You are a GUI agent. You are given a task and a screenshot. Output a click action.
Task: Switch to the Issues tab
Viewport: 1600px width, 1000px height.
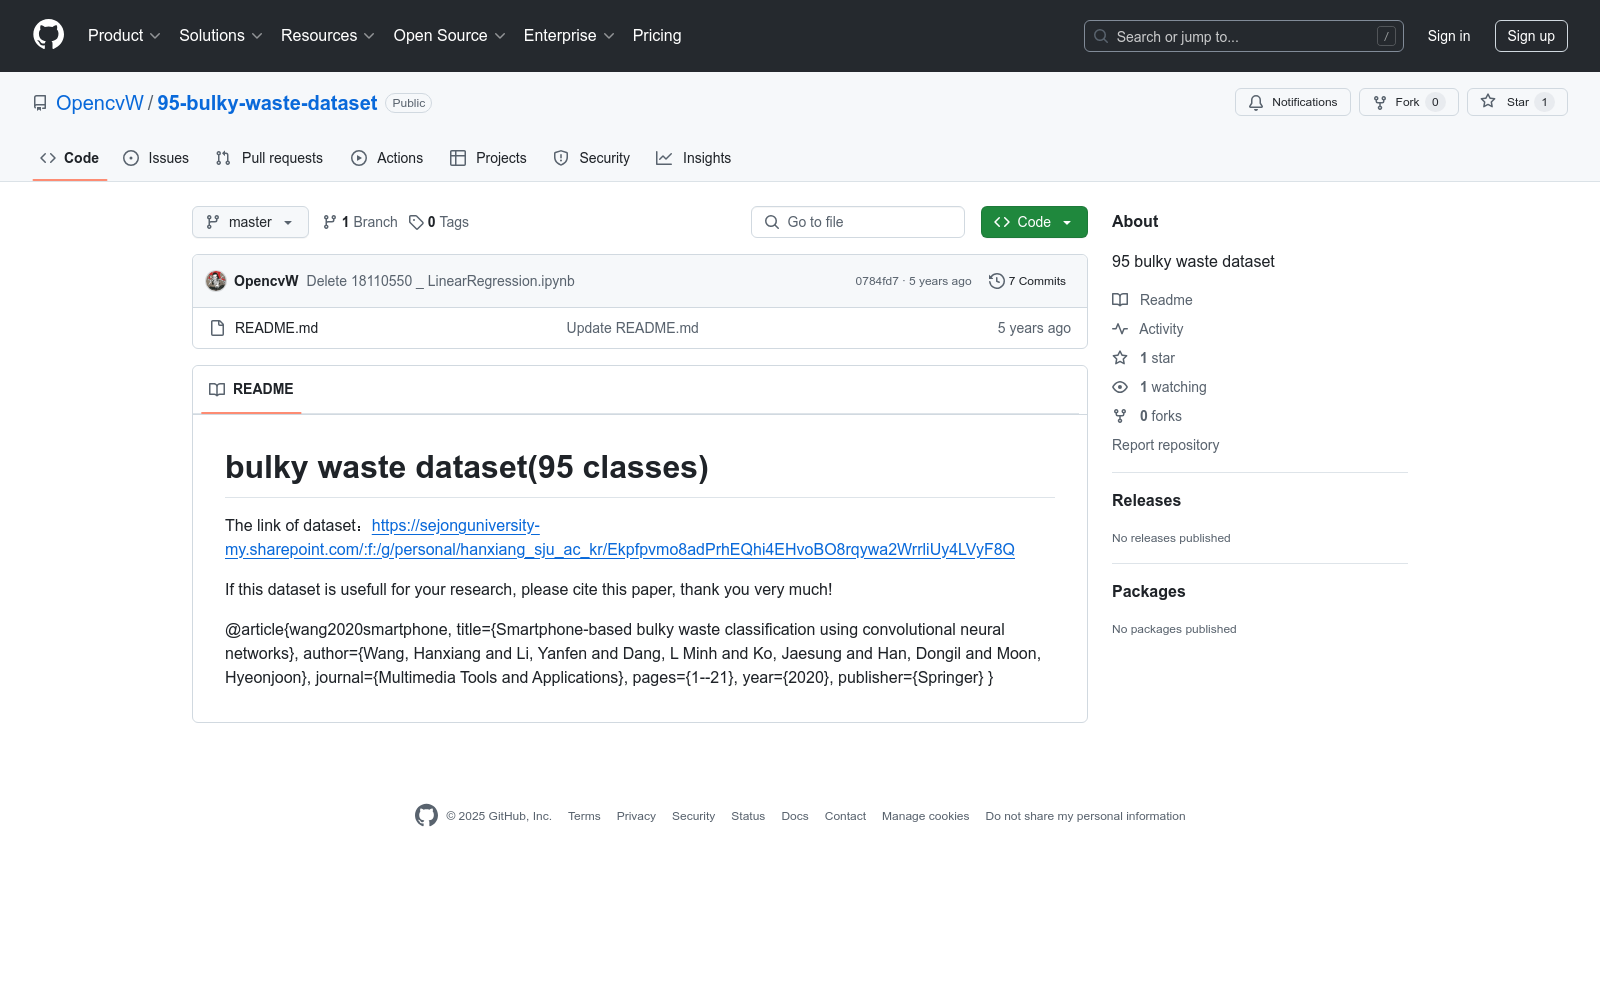pyautogui.click(x=156, y=158)
